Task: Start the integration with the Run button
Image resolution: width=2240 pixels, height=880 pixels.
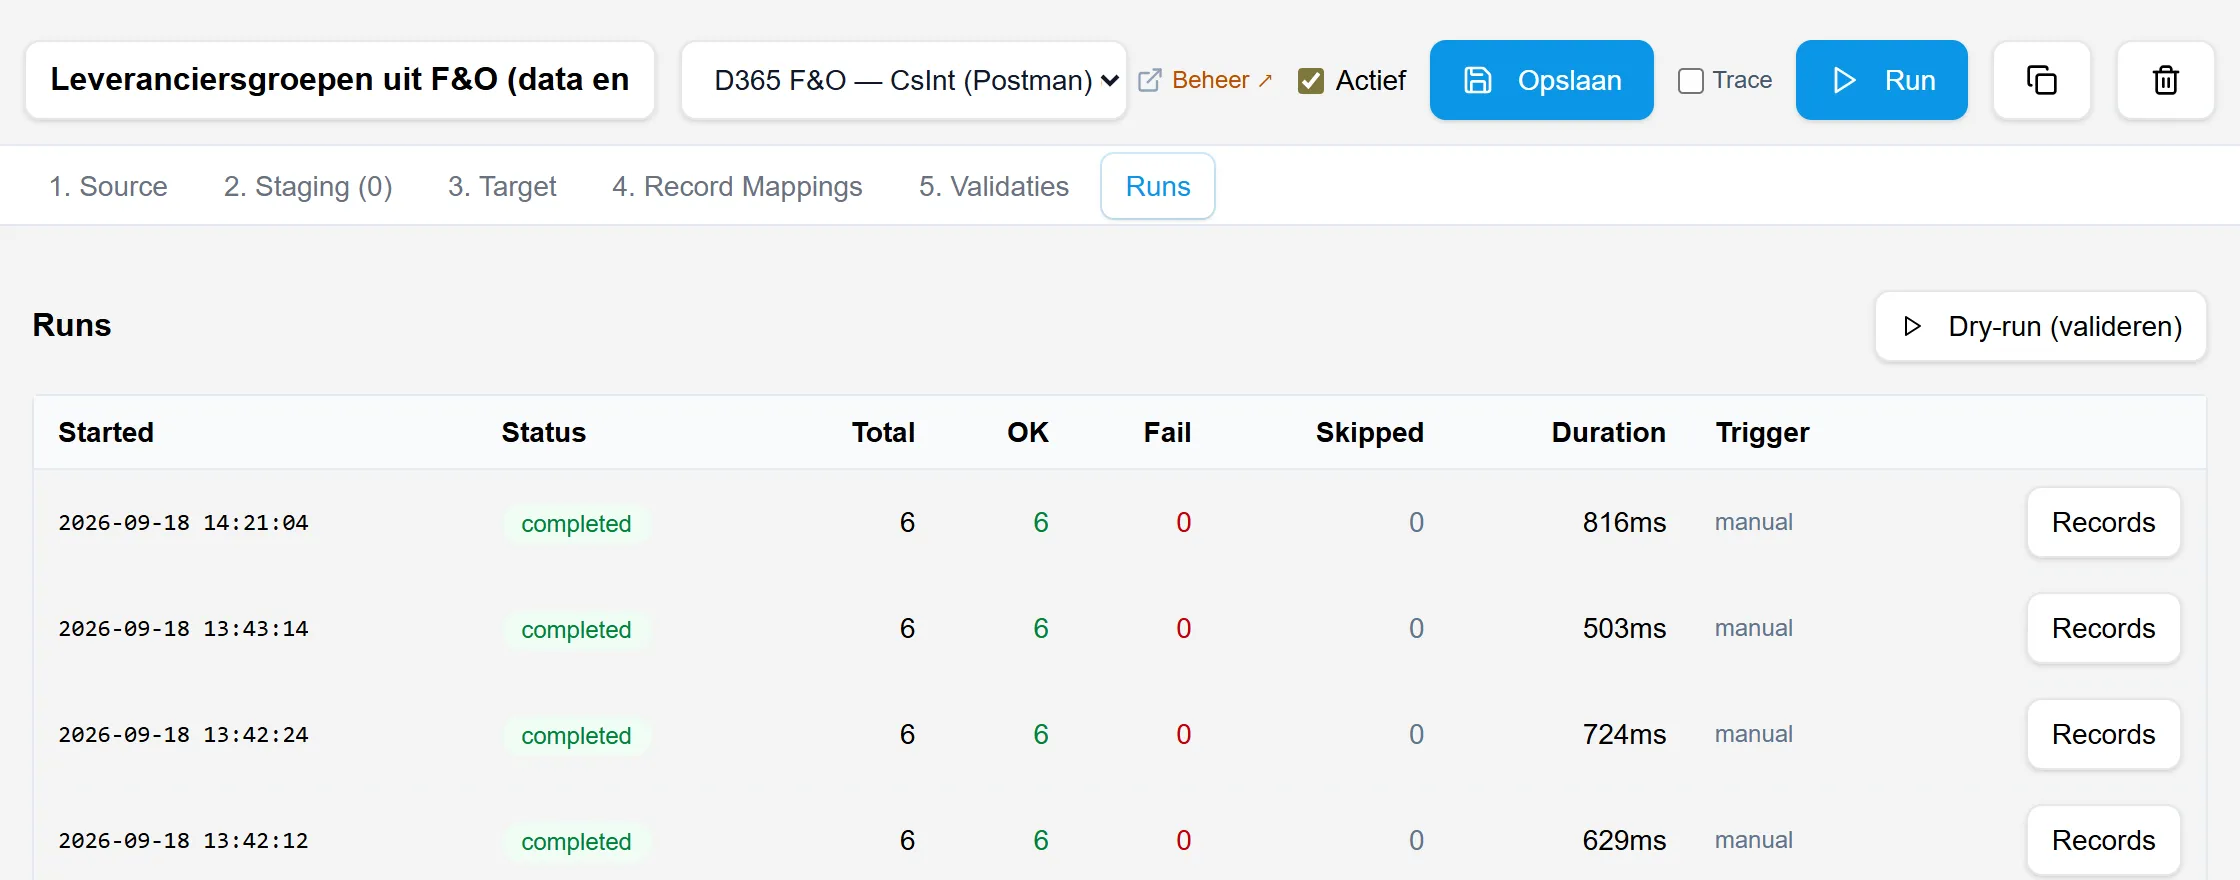Action: pyautogui.click(x=1881, y=80)
